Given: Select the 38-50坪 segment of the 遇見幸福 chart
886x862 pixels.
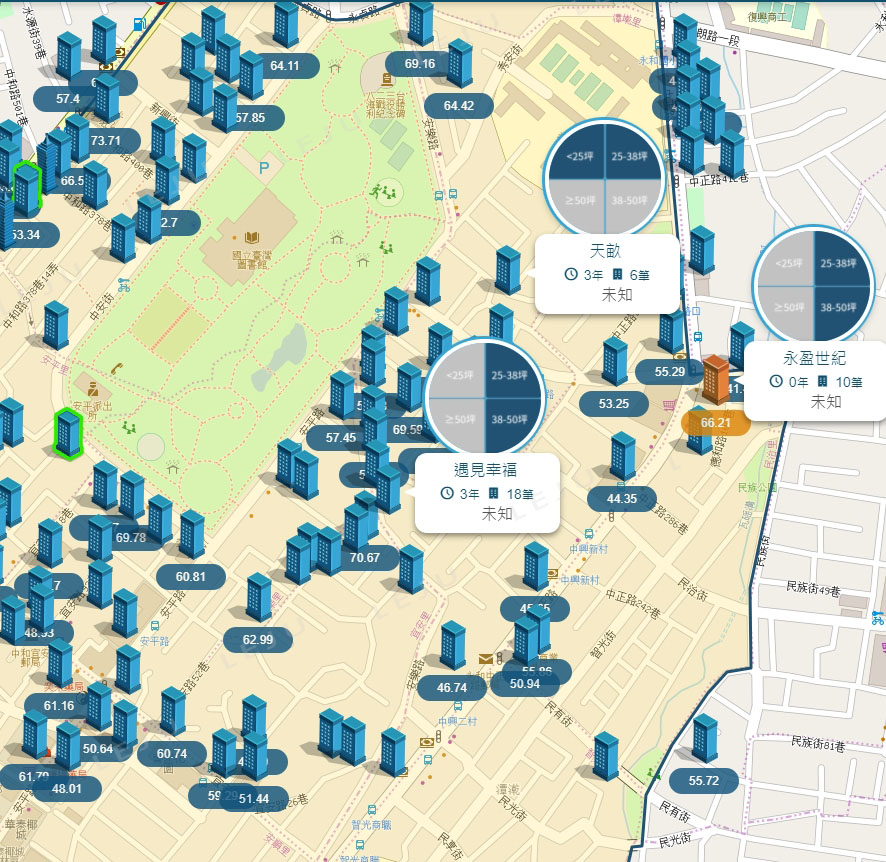Looking at the screenshot, I should [512, 424].
